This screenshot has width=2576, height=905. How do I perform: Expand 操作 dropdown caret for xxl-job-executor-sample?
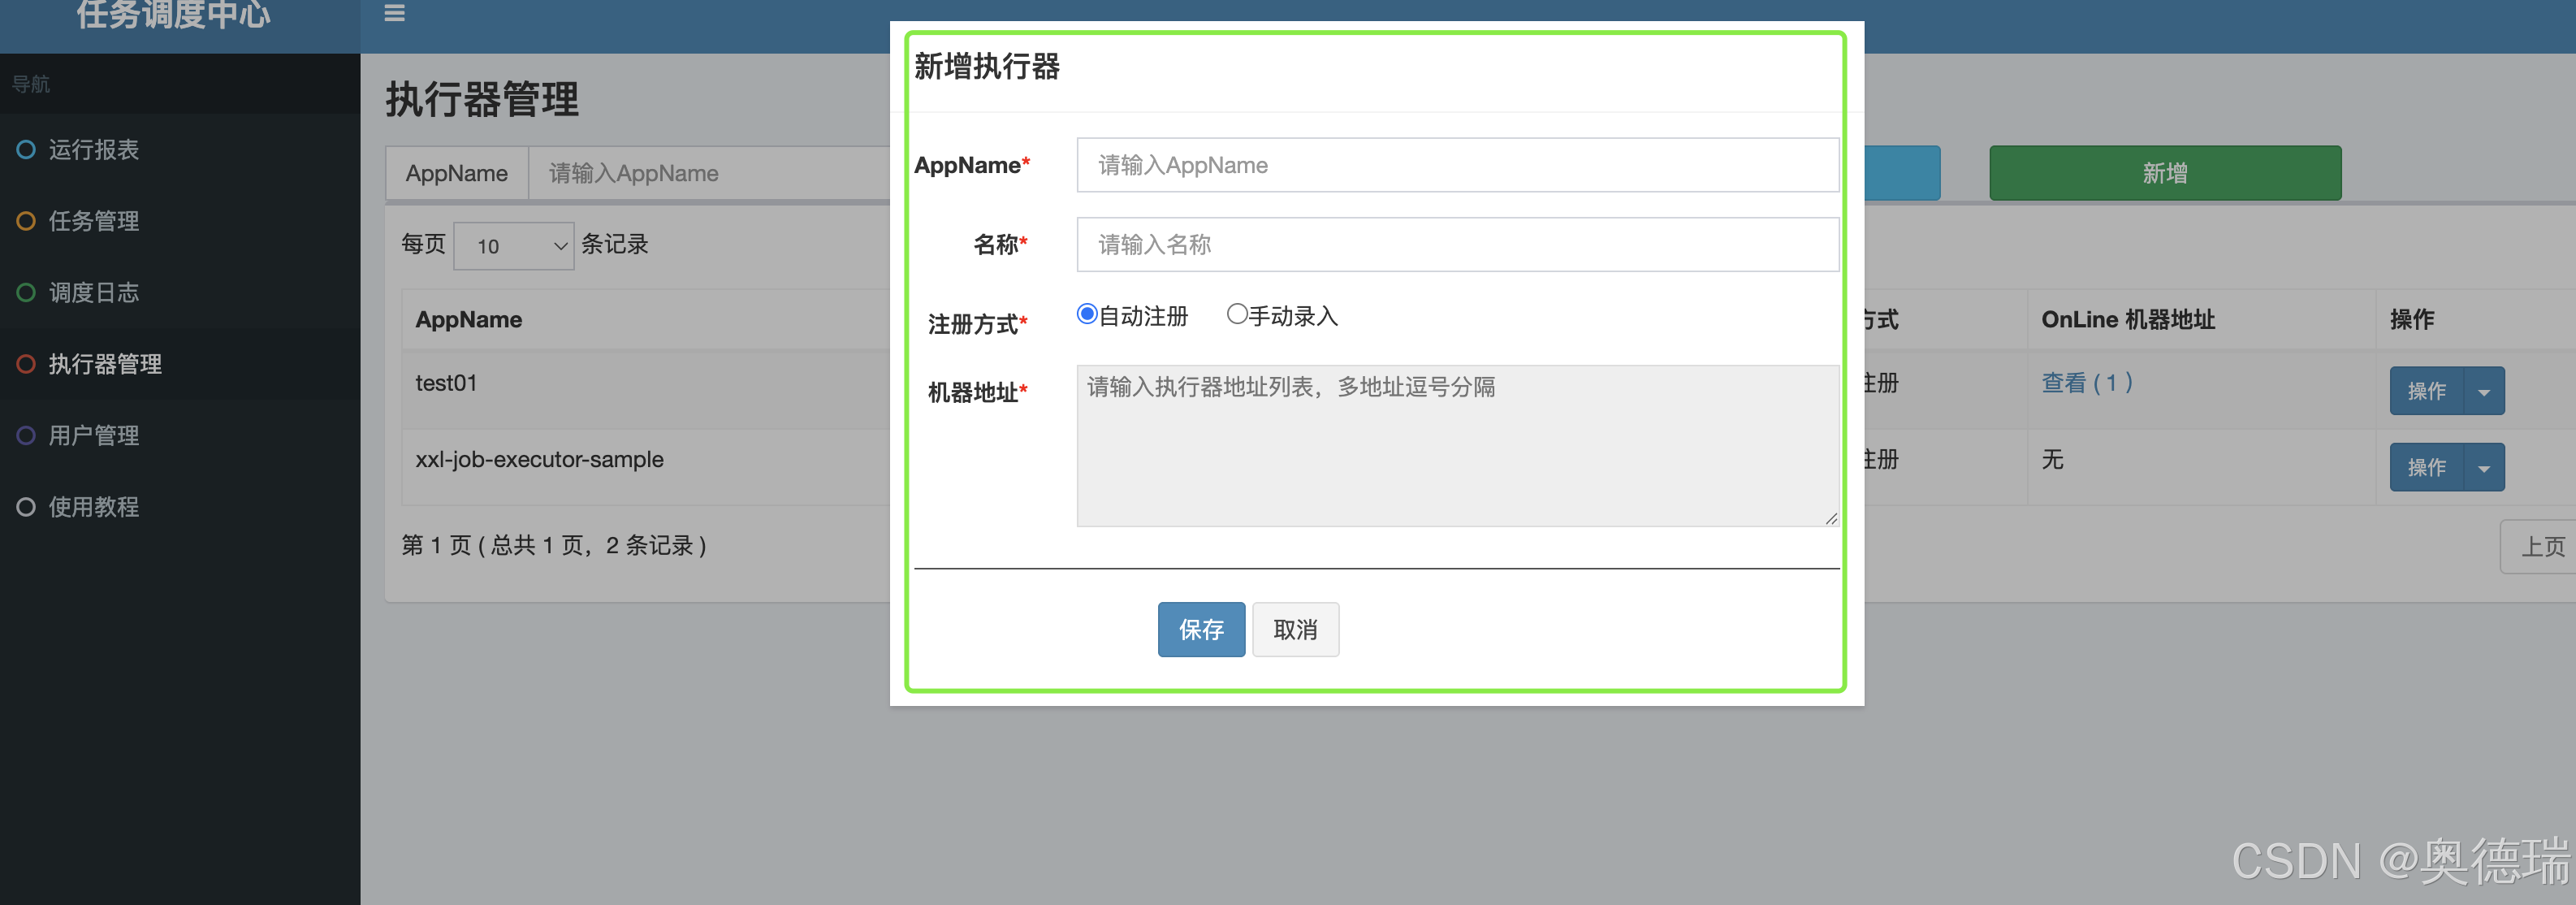2484,467
